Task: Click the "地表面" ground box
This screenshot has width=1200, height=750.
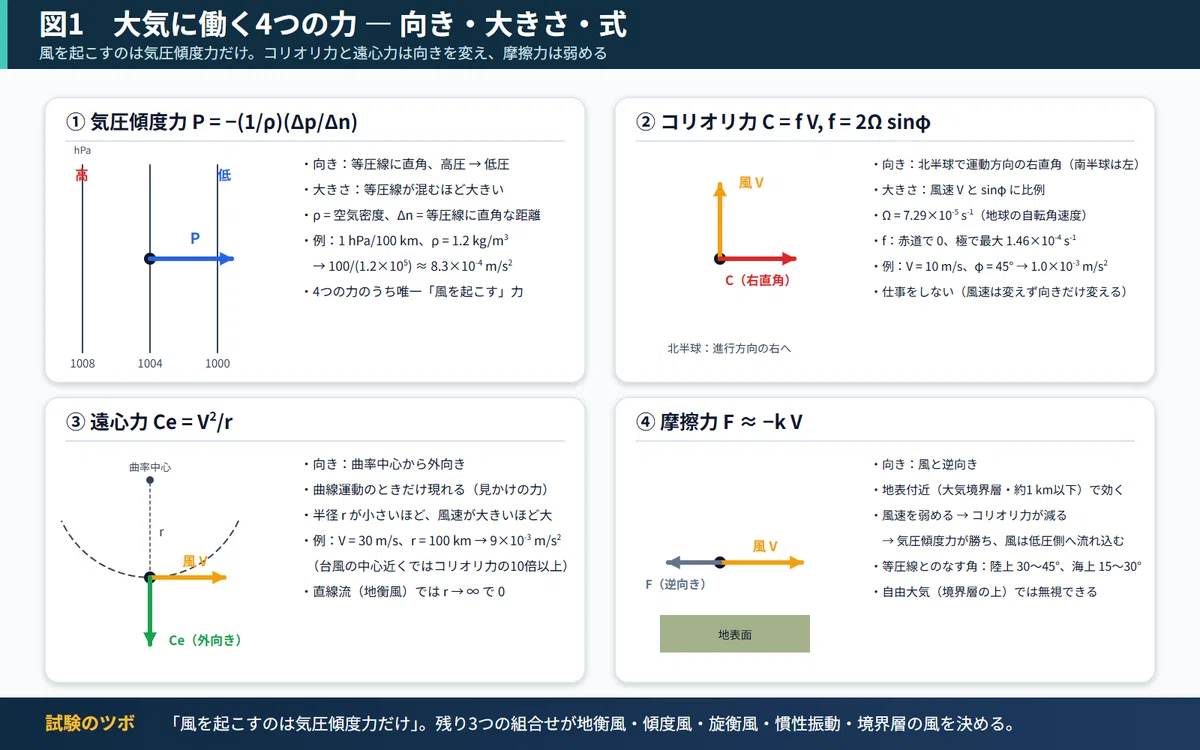Action: coord(734,634)
